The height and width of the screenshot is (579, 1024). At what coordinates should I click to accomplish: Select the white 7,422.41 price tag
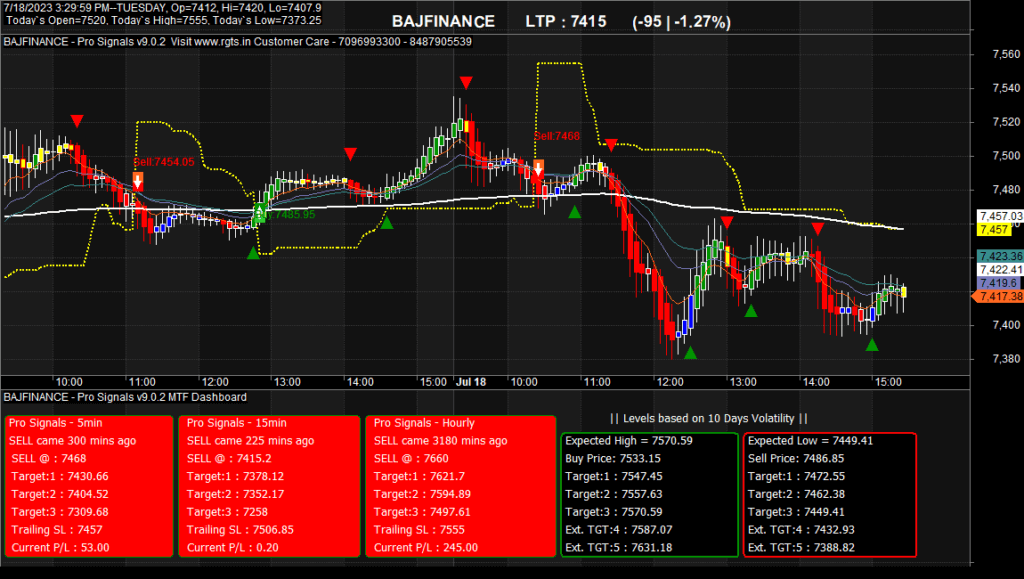pyautogui.click(x=1000, y=270)
